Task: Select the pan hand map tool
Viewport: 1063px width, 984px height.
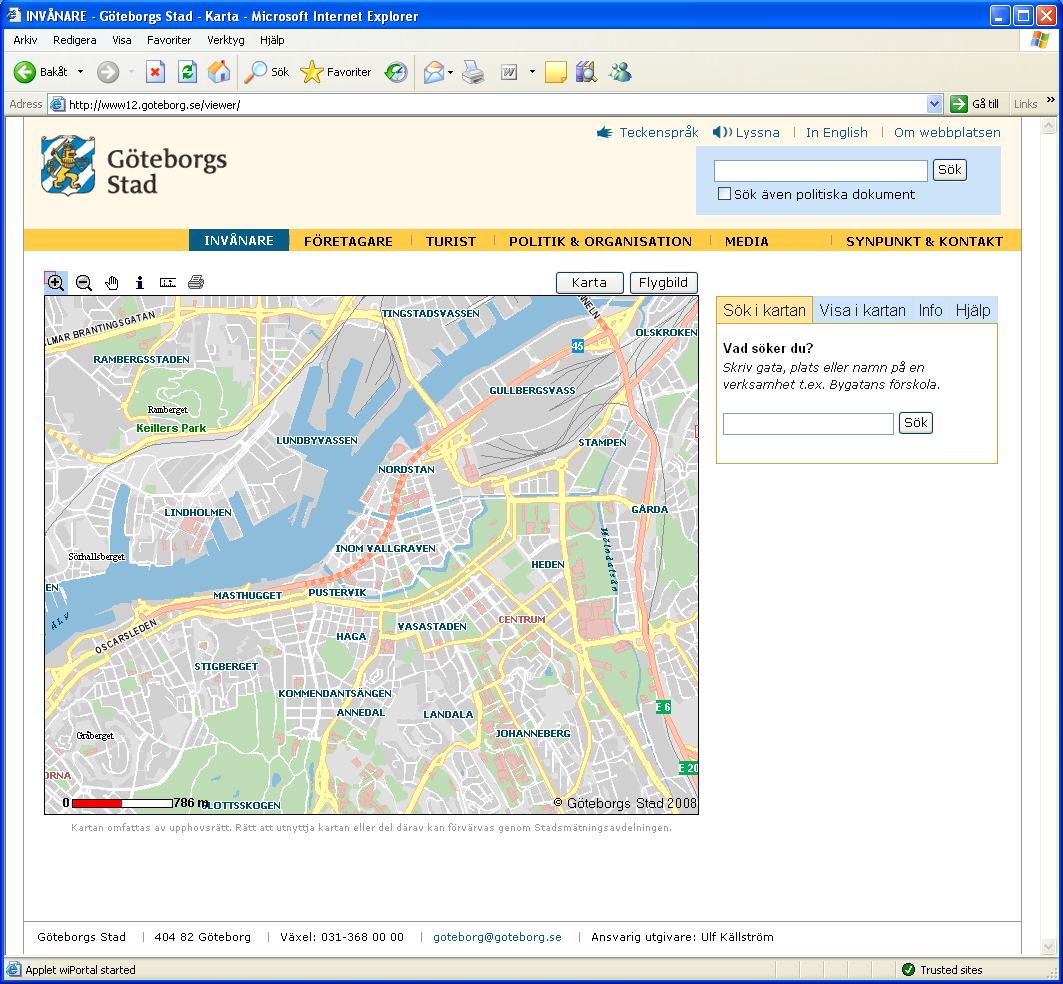Action: (112, 283)
